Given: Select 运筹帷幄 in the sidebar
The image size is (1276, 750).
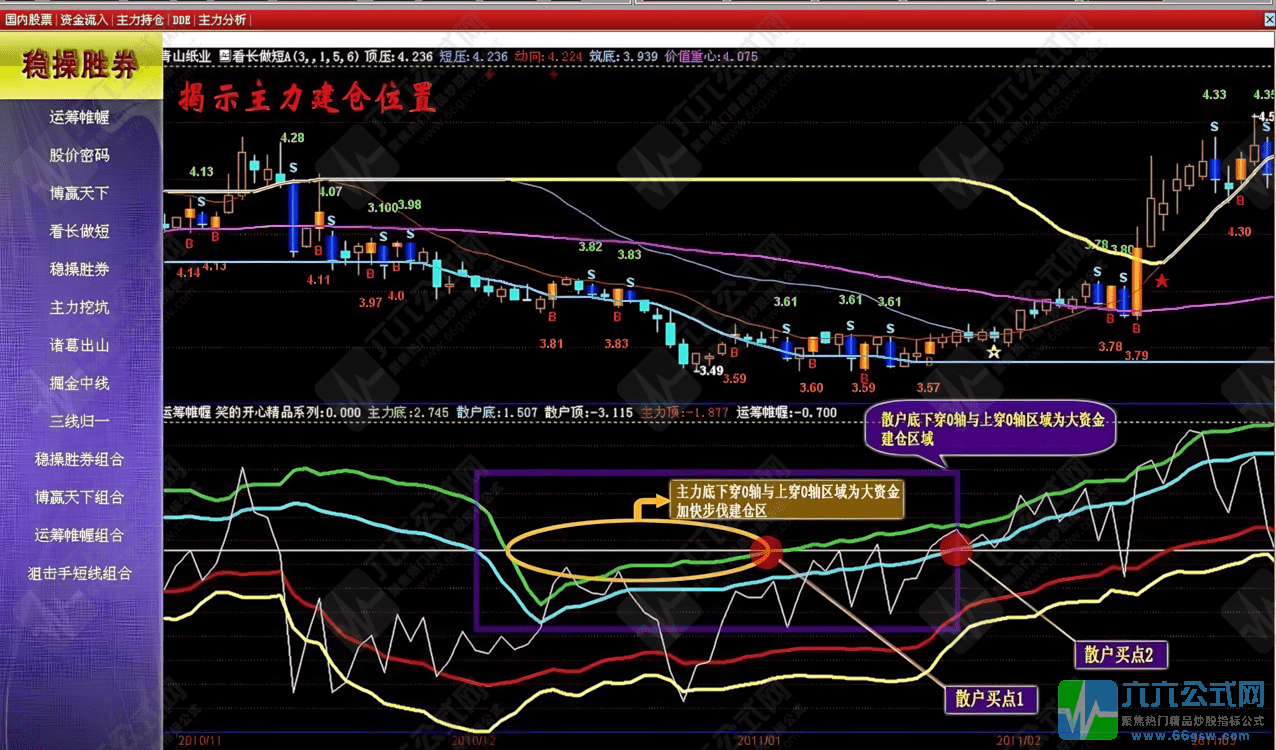Looking at the screenshot, I should click(x=80, y=117).
